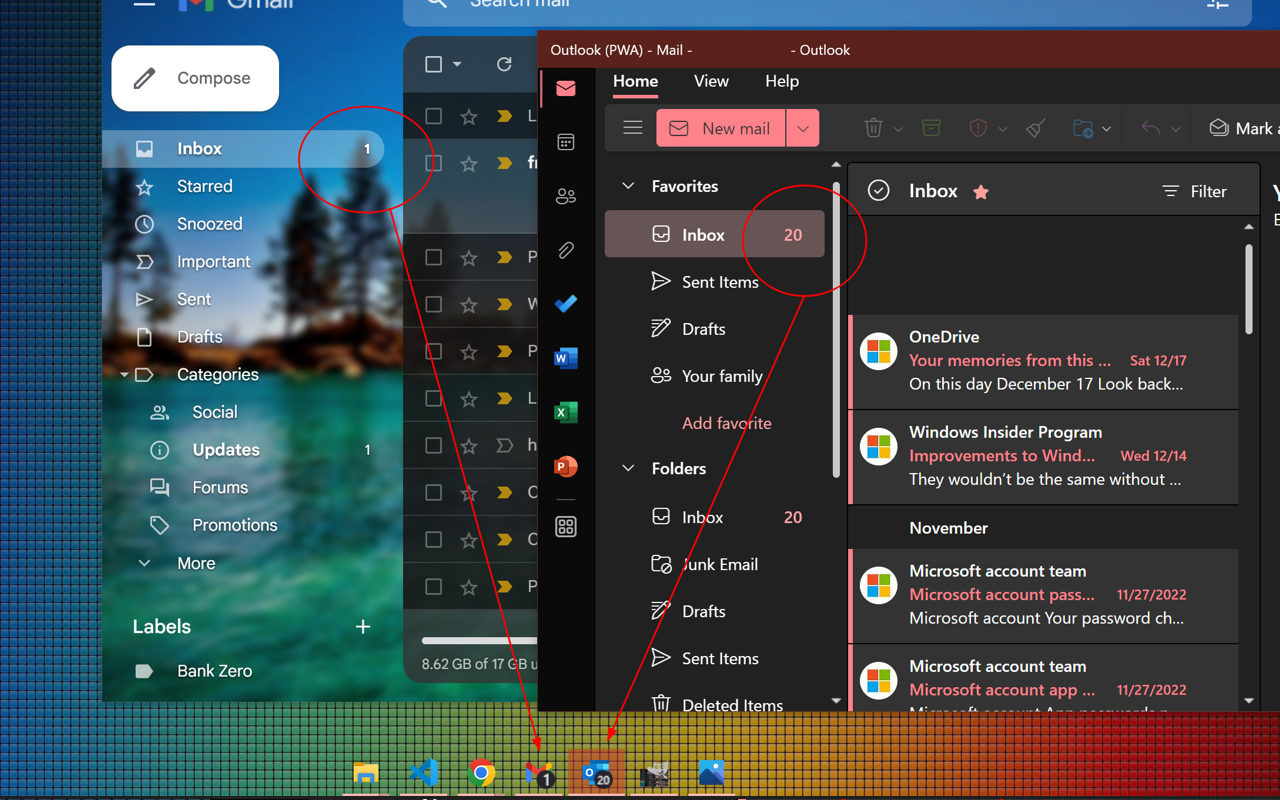1280x800 pixels.
Task: Click Add favorite in Outlook sidebar
Action: pyautogui.click(x=726, y=423)
